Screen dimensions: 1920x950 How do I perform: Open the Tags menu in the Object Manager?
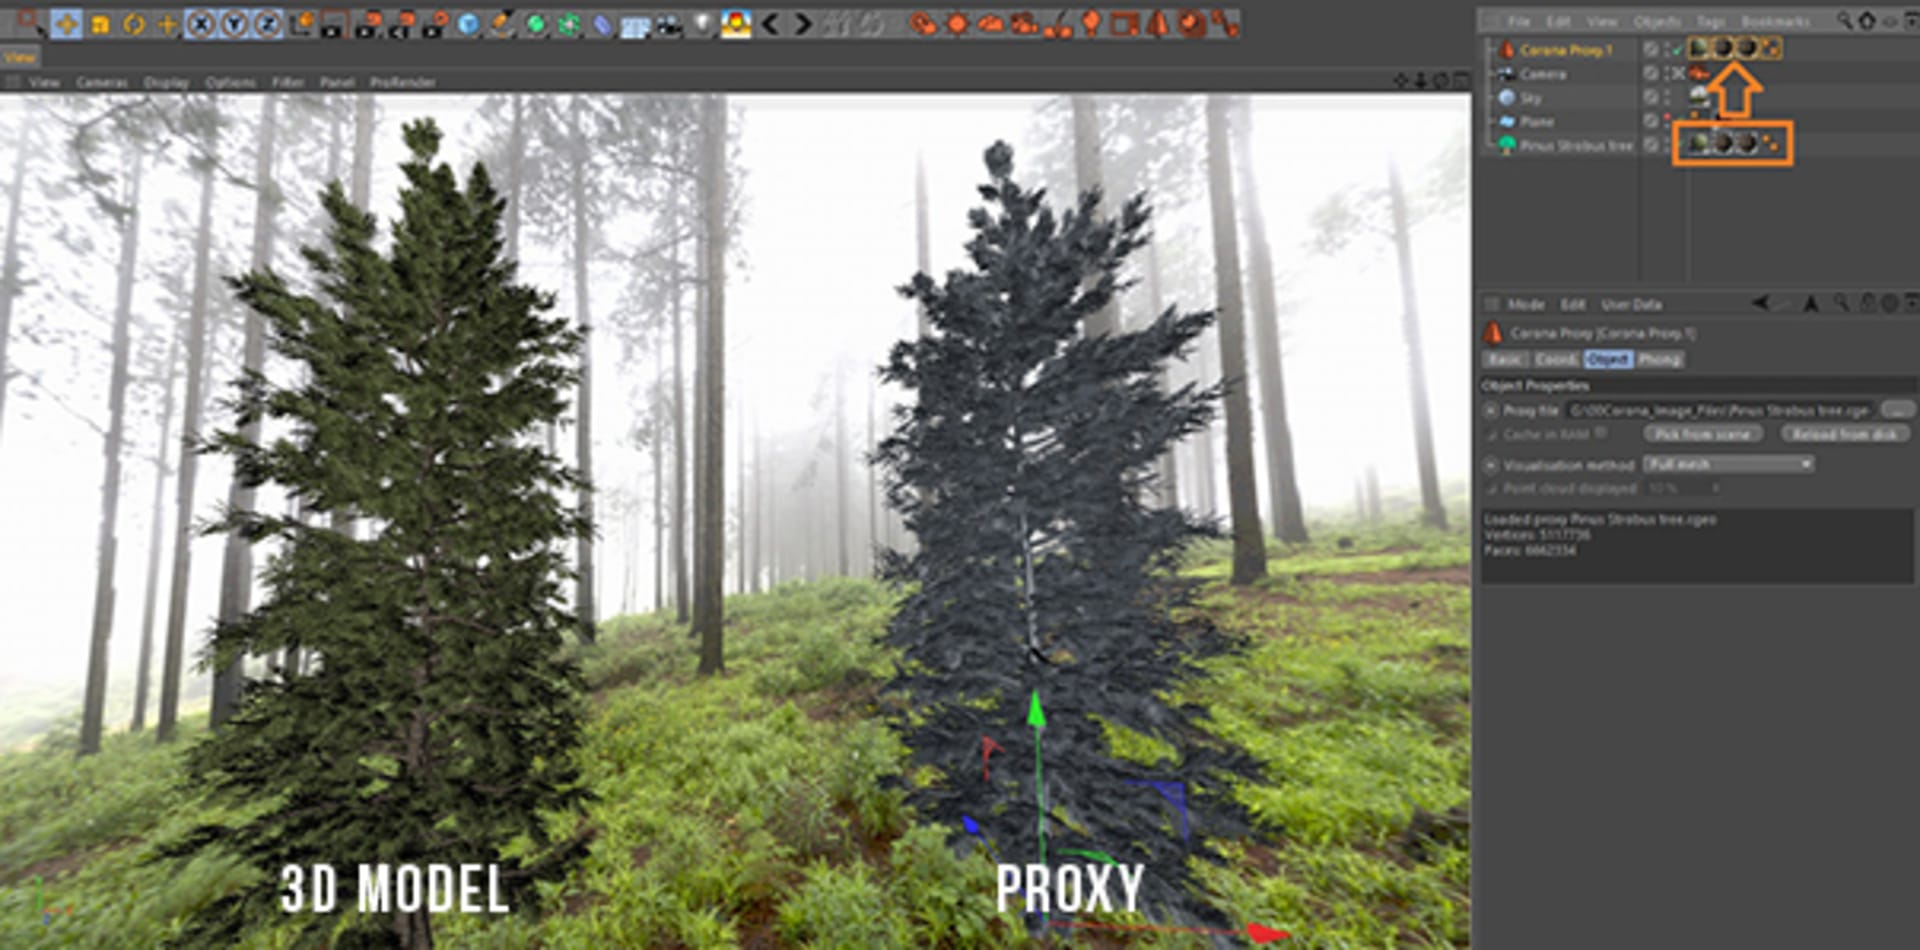[1711, 21]
